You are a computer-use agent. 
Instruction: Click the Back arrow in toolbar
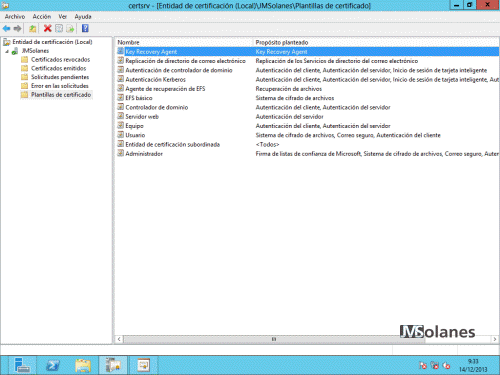pos(6,29)
